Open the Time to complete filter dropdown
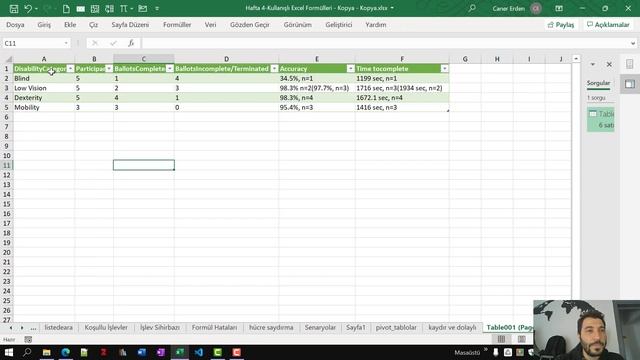The height and width of the screenshot is (360, 640). [x=444, y=69]
